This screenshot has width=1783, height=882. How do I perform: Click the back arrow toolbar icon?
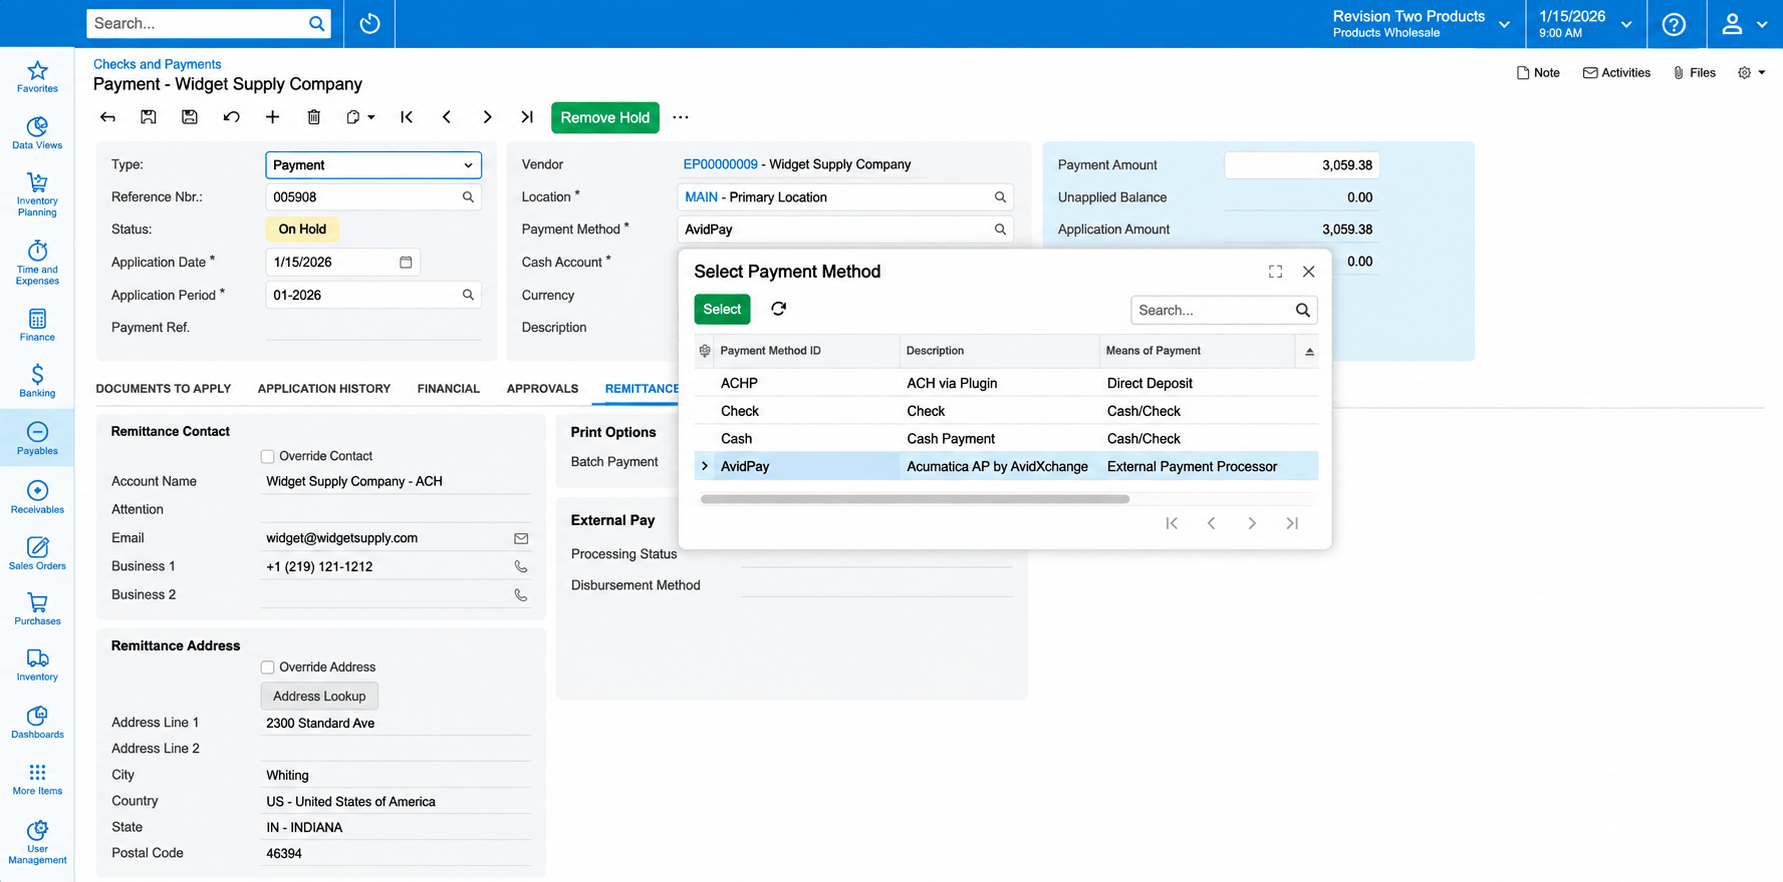pos(108,117)
